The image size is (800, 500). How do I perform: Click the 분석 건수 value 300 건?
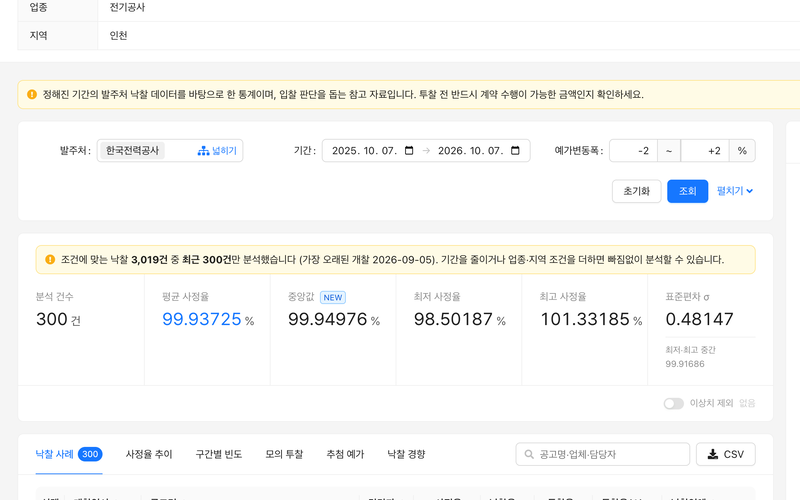(58, 319)
